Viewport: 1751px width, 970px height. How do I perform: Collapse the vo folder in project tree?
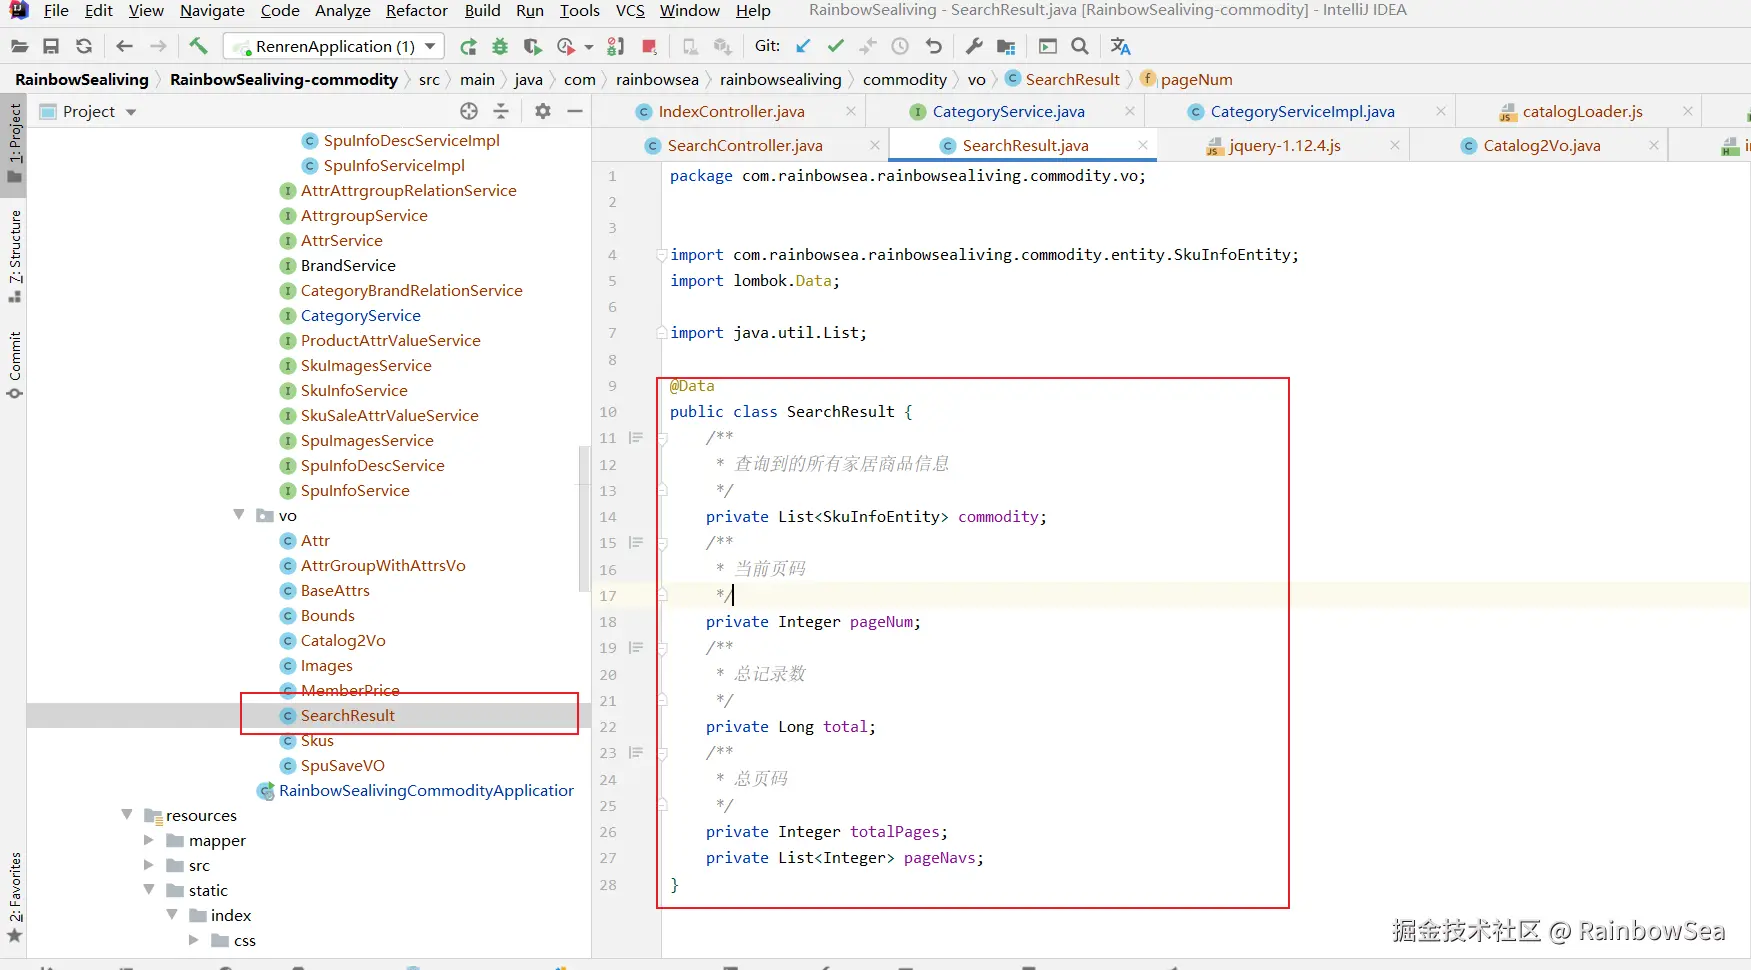[239, 515]
